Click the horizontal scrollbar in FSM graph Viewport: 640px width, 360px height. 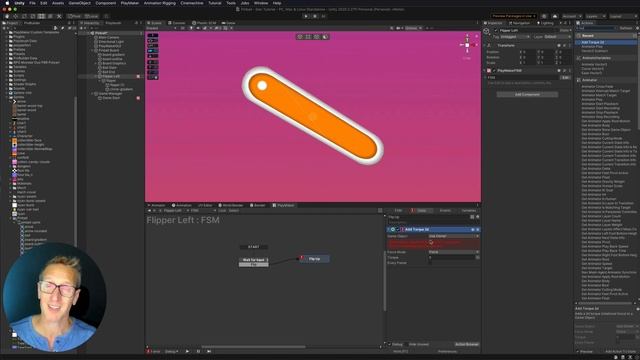click(253, 347)
